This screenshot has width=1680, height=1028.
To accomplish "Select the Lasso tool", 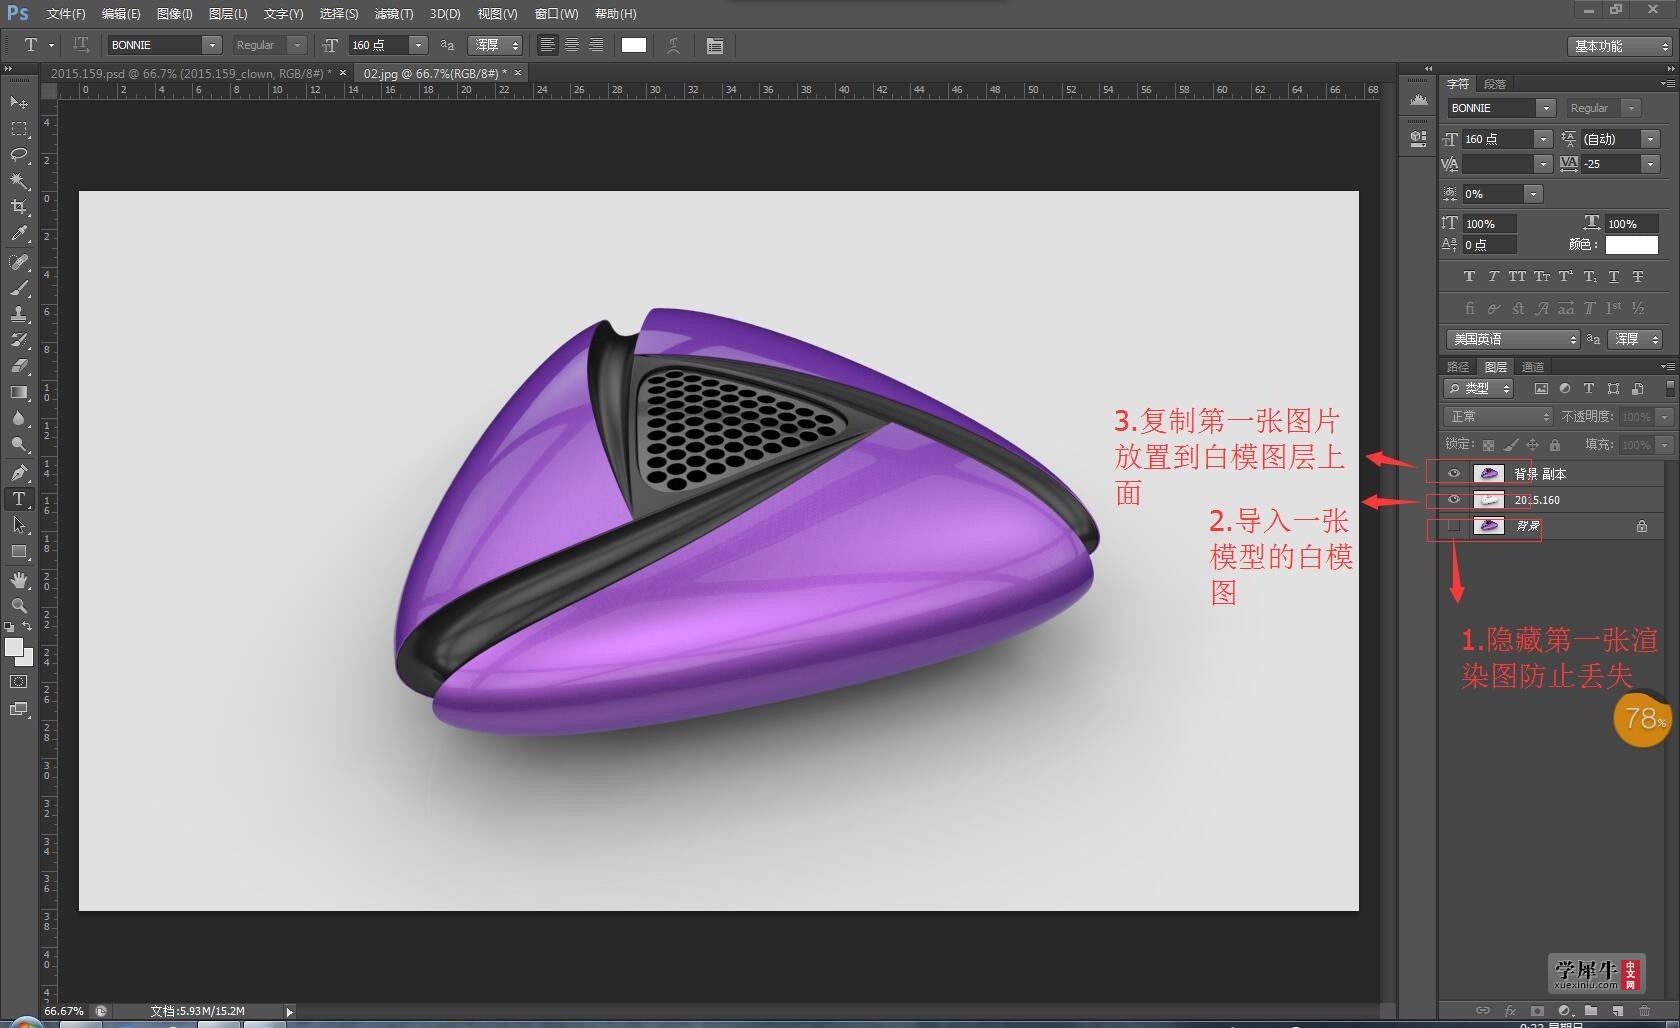I will tap(18, 155).
